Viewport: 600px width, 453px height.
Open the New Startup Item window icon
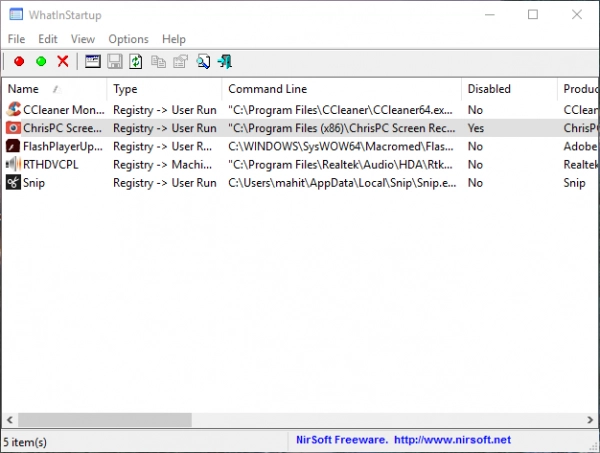click(93, 61)
